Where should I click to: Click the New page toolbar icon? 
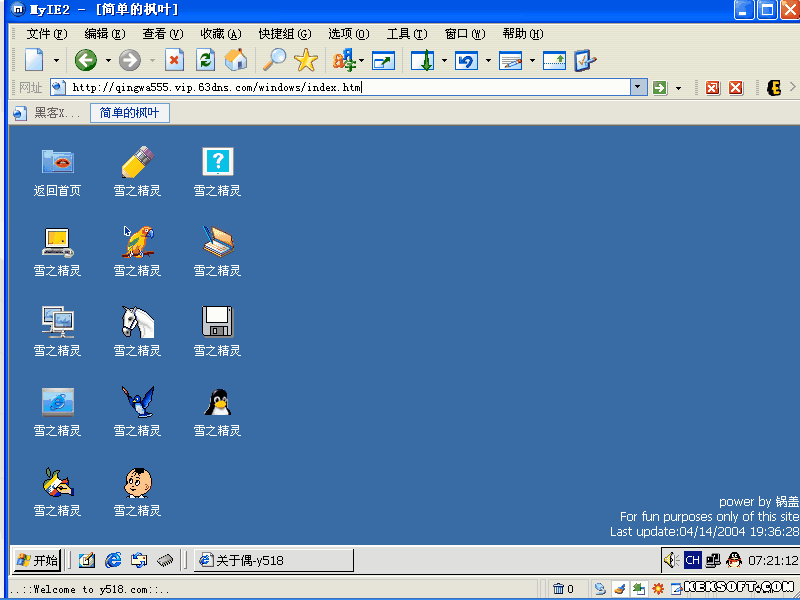34,60
